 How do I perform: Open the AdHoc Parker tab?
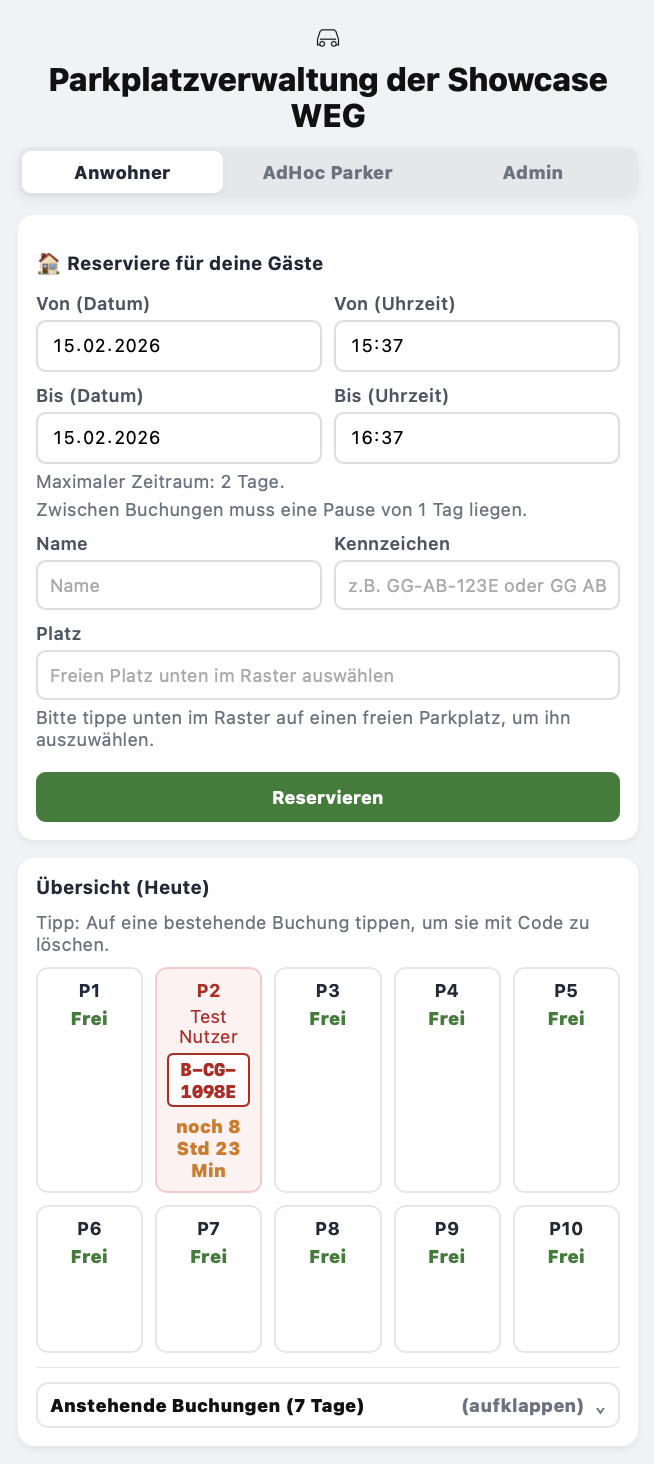[x=327, y=172]
